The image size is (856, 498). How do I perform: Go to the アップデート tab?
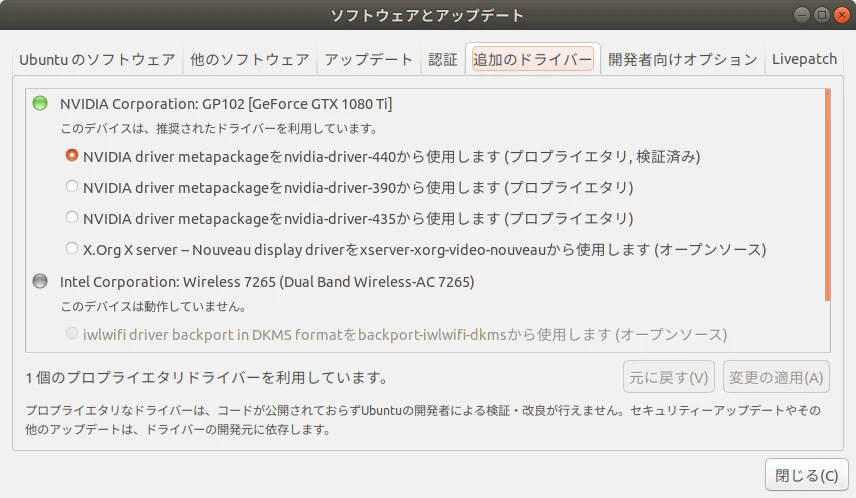coord(368,59)
